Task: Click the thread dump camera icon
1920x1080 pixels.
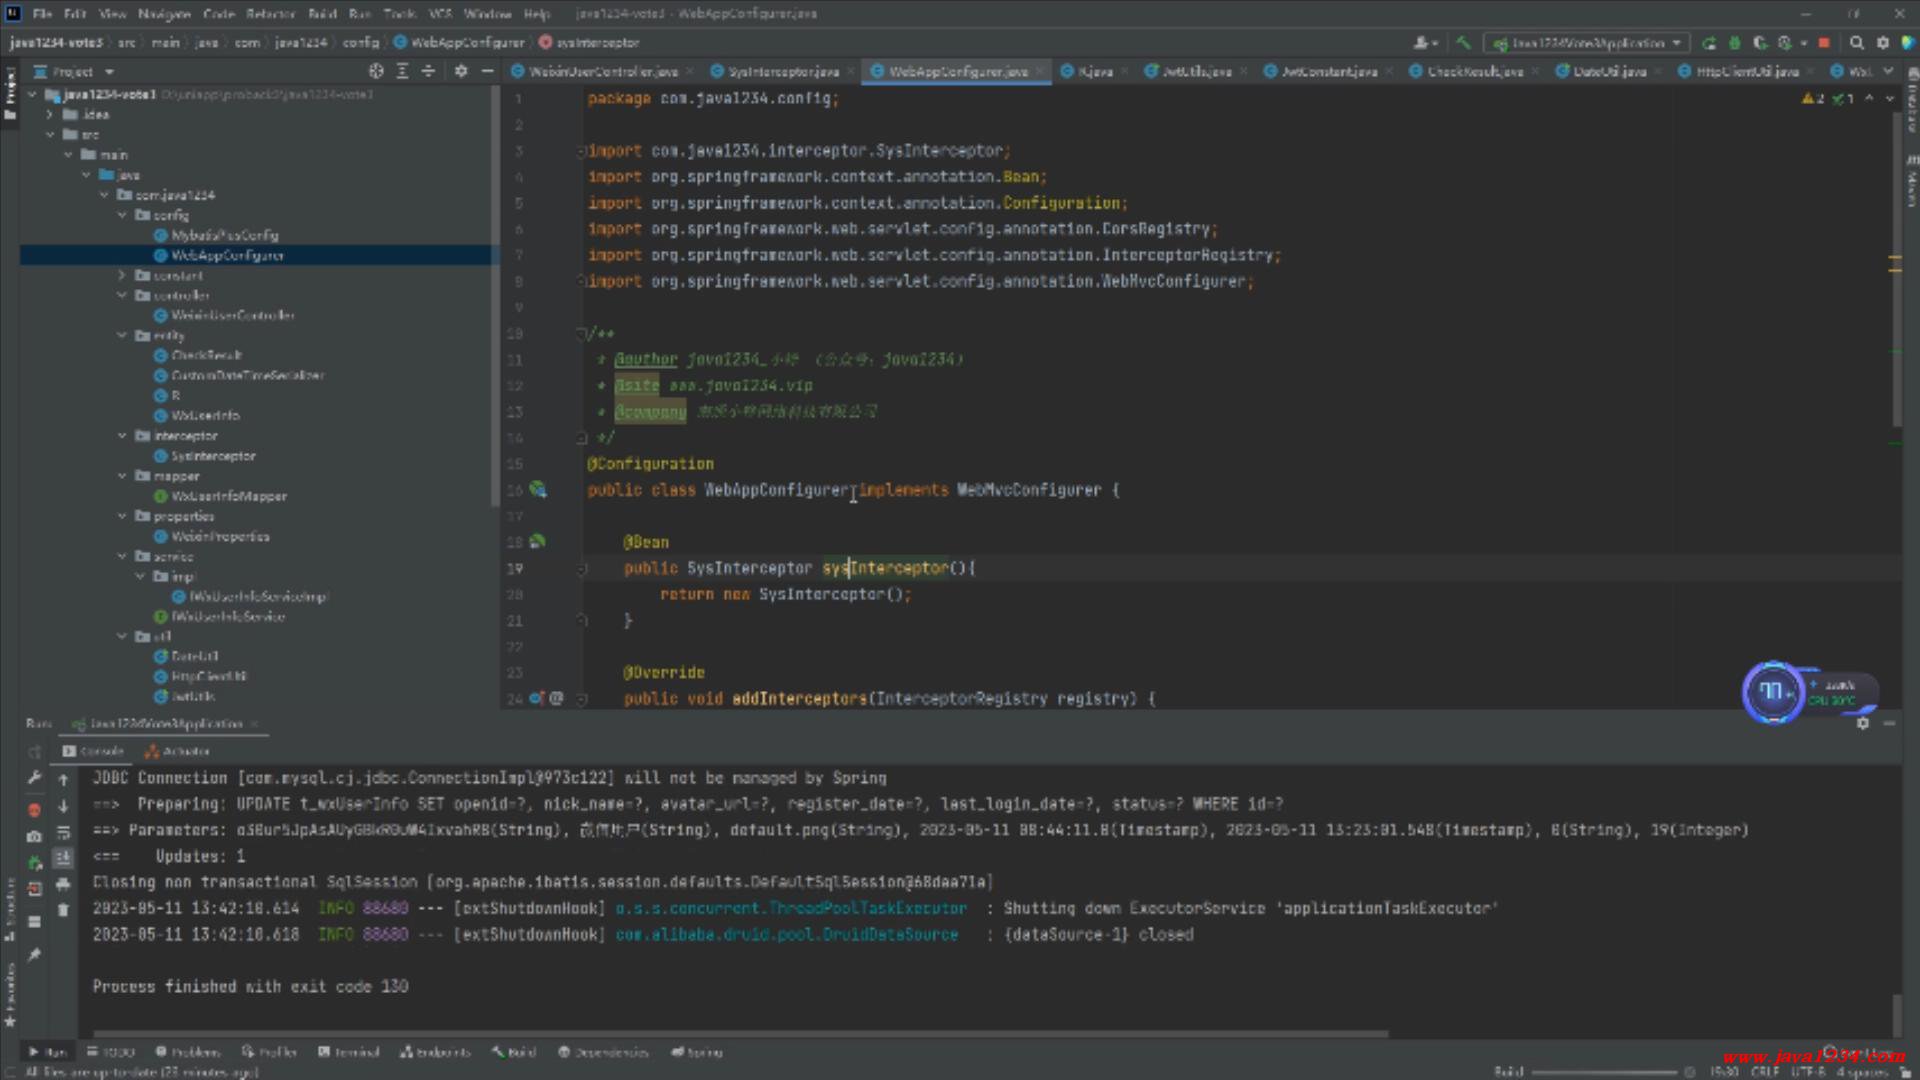Action: [35, 836]
